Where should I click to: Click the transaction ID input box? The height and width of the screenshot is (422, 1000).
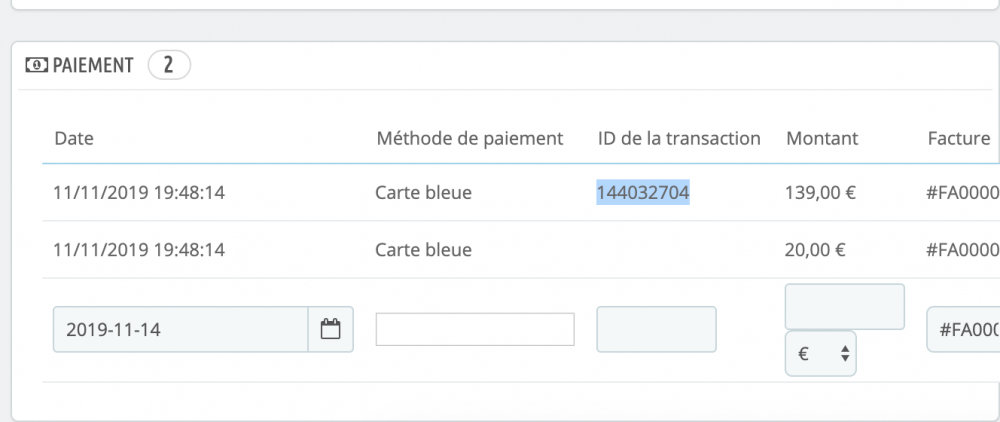tap(656, 329)
